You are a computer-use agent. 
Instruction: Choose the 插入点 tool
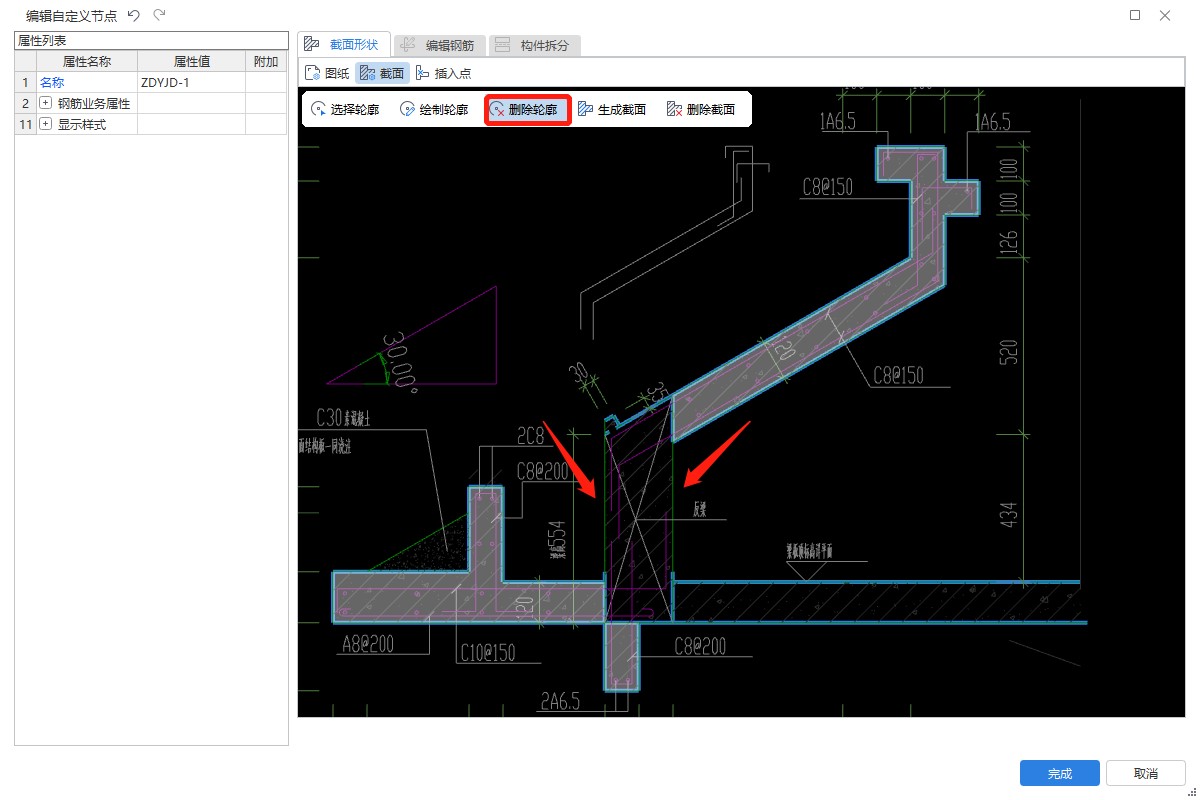[x=443, y=73]
